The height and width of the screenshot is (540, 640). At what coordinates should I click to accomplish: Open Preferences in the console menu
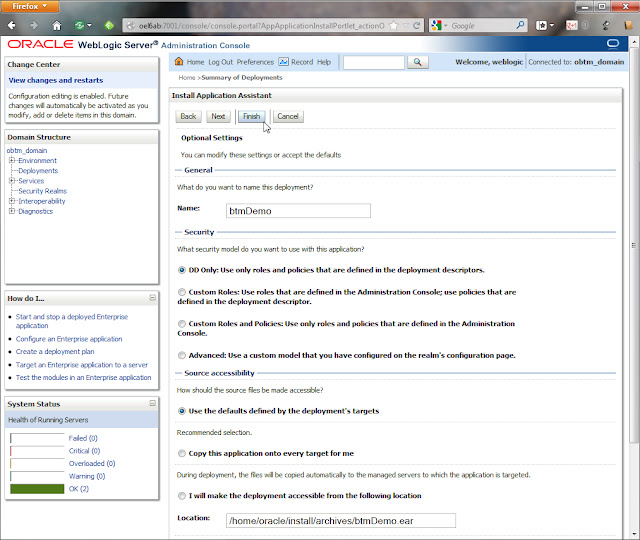coord(255,62)
